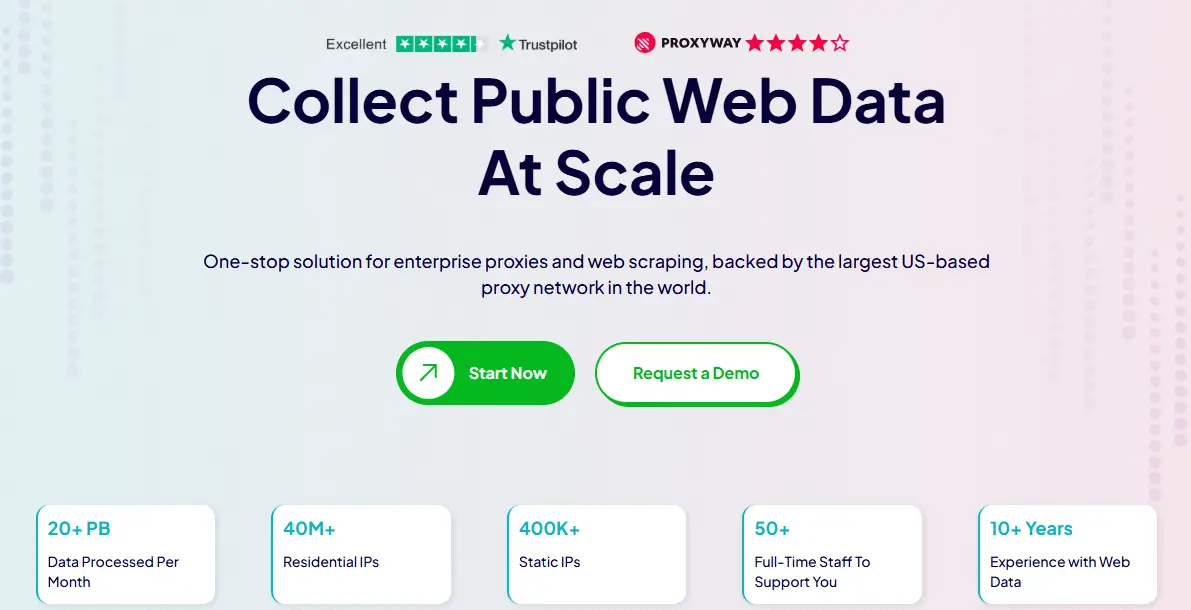1191x610 pixels.
Task: Select the 20+ PB data processed card
Action: 126,554
